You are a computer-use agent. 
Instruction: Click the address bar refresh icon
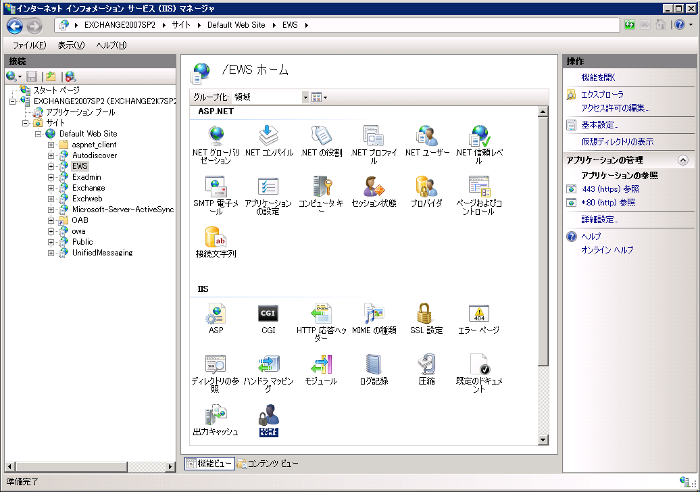pos(629,25)
